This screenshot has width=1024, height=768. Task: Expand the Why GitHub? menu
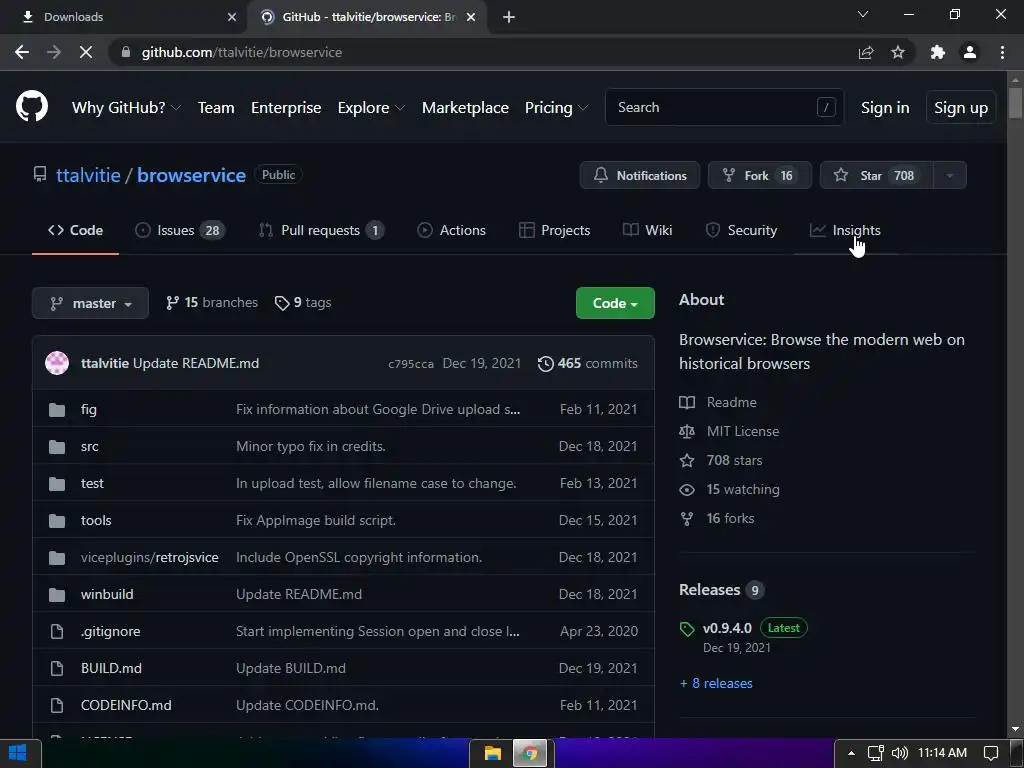point(126,108)
